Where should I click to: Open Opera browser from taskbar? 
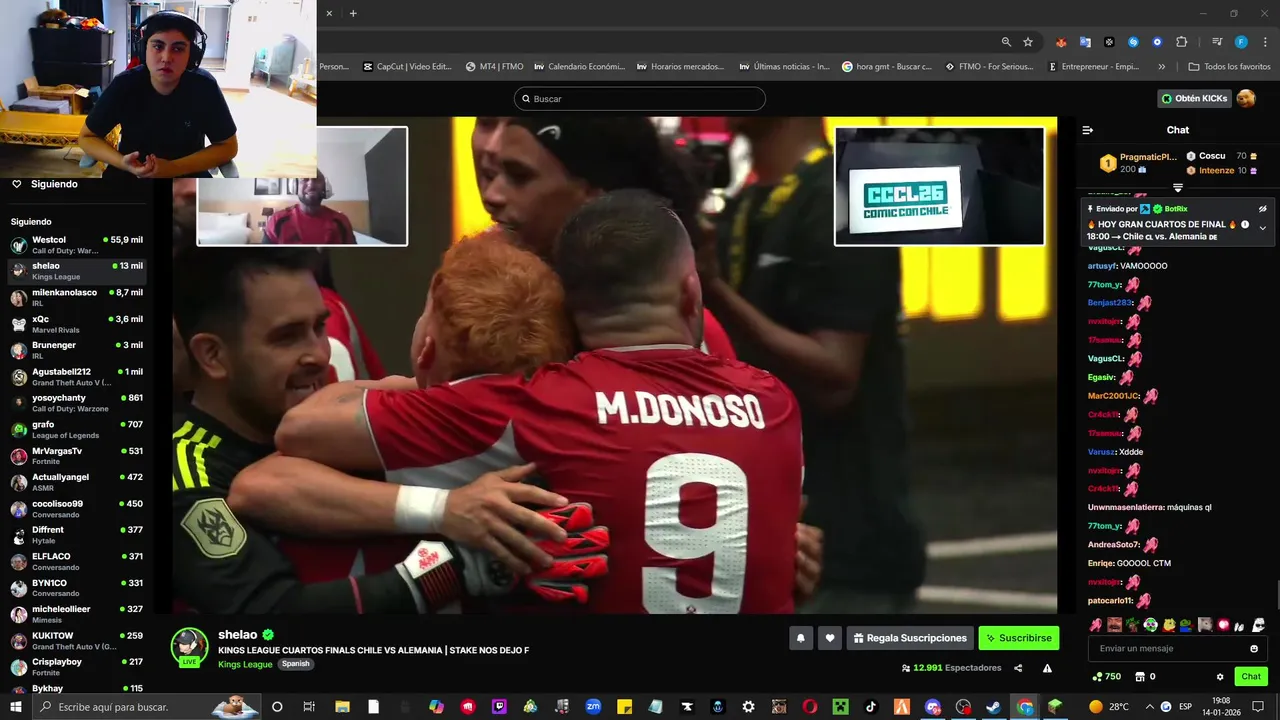pos(810,707)
